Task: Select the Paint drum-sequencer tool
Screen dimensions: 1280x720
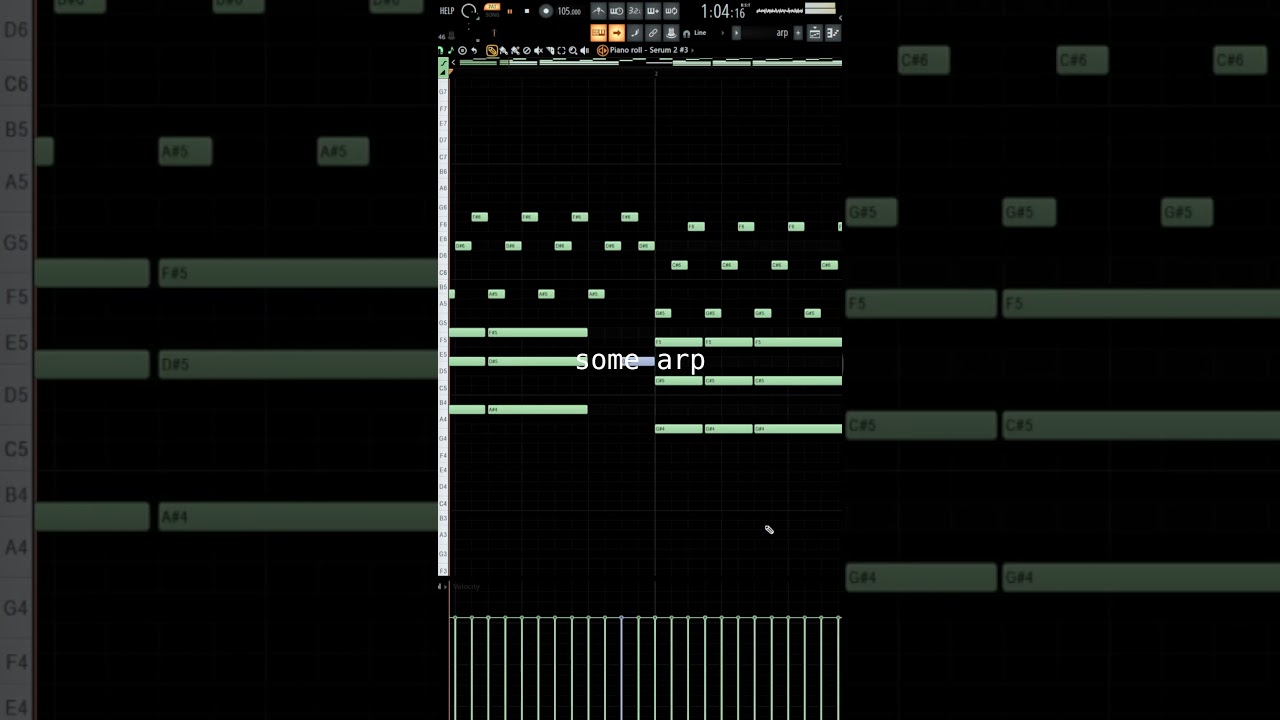Action: click(515, 50)
